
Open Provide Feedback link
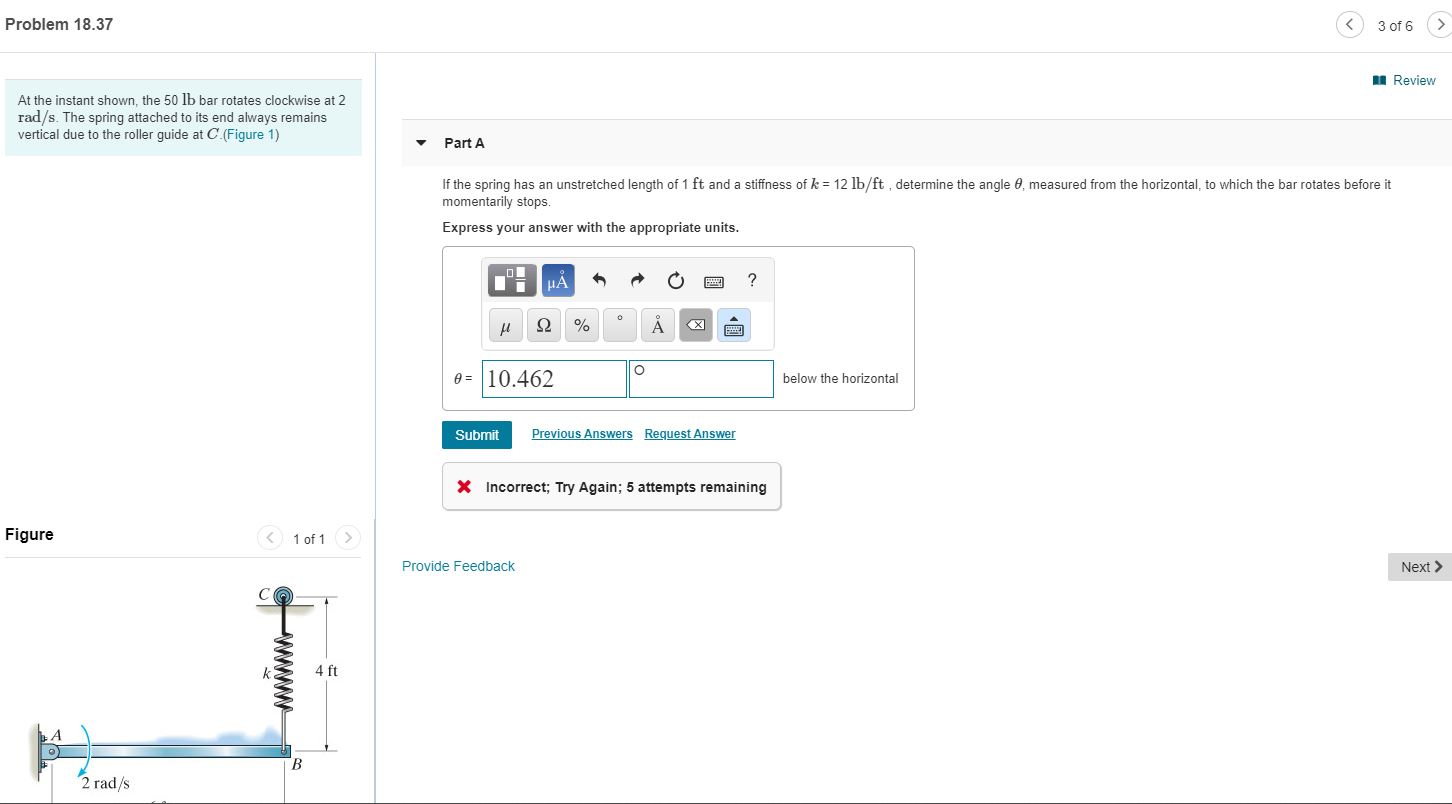pos(458,566)
